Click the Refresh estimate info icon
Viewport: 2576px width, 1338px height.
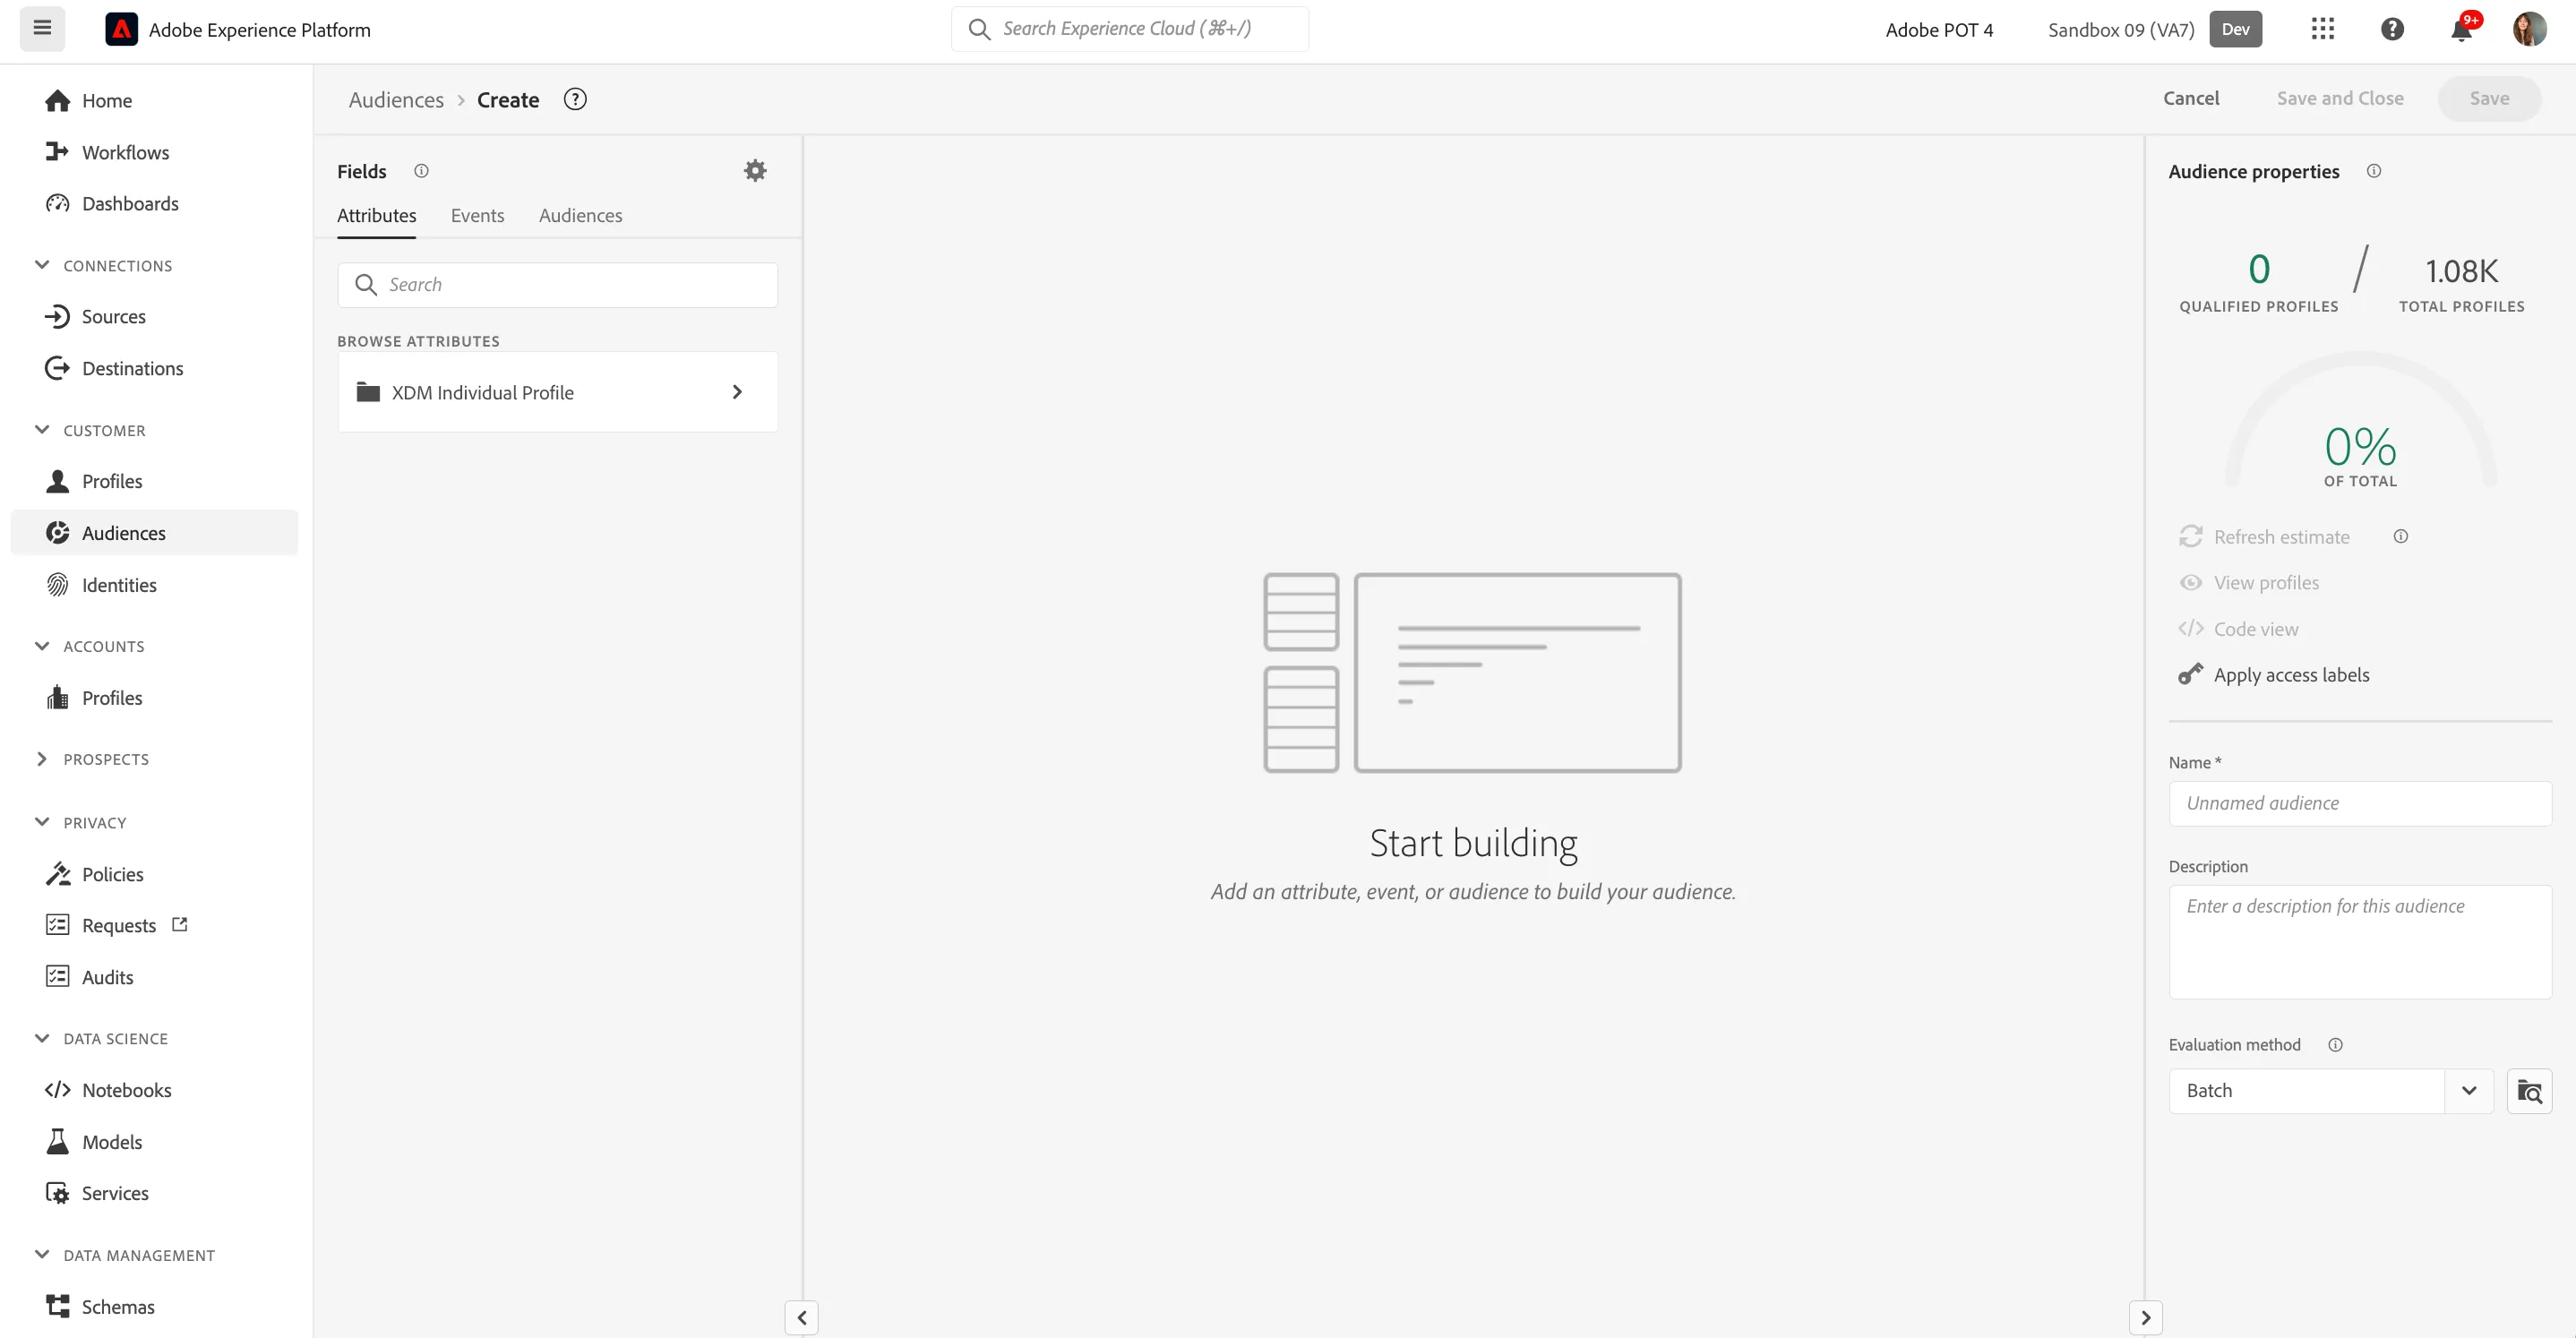point(2400,537)
